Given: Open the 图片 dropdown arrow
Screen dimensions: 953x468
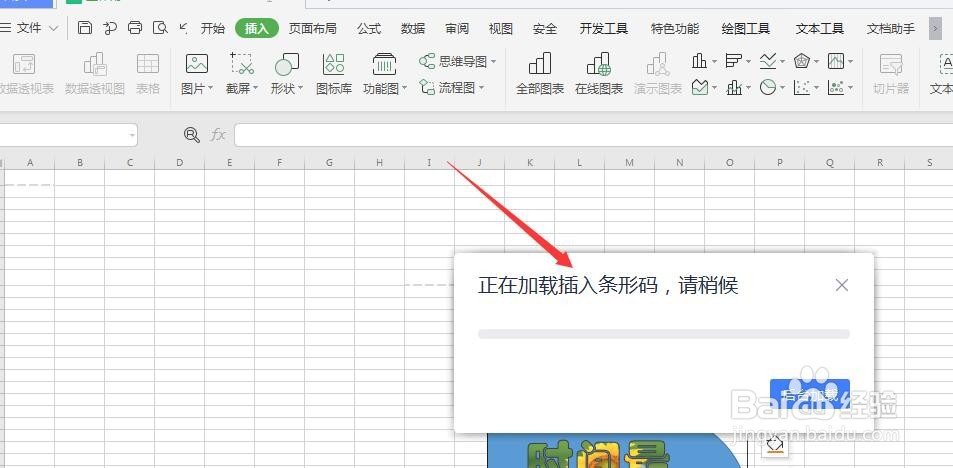Looking at the screenshot, I should coord(211,88).
